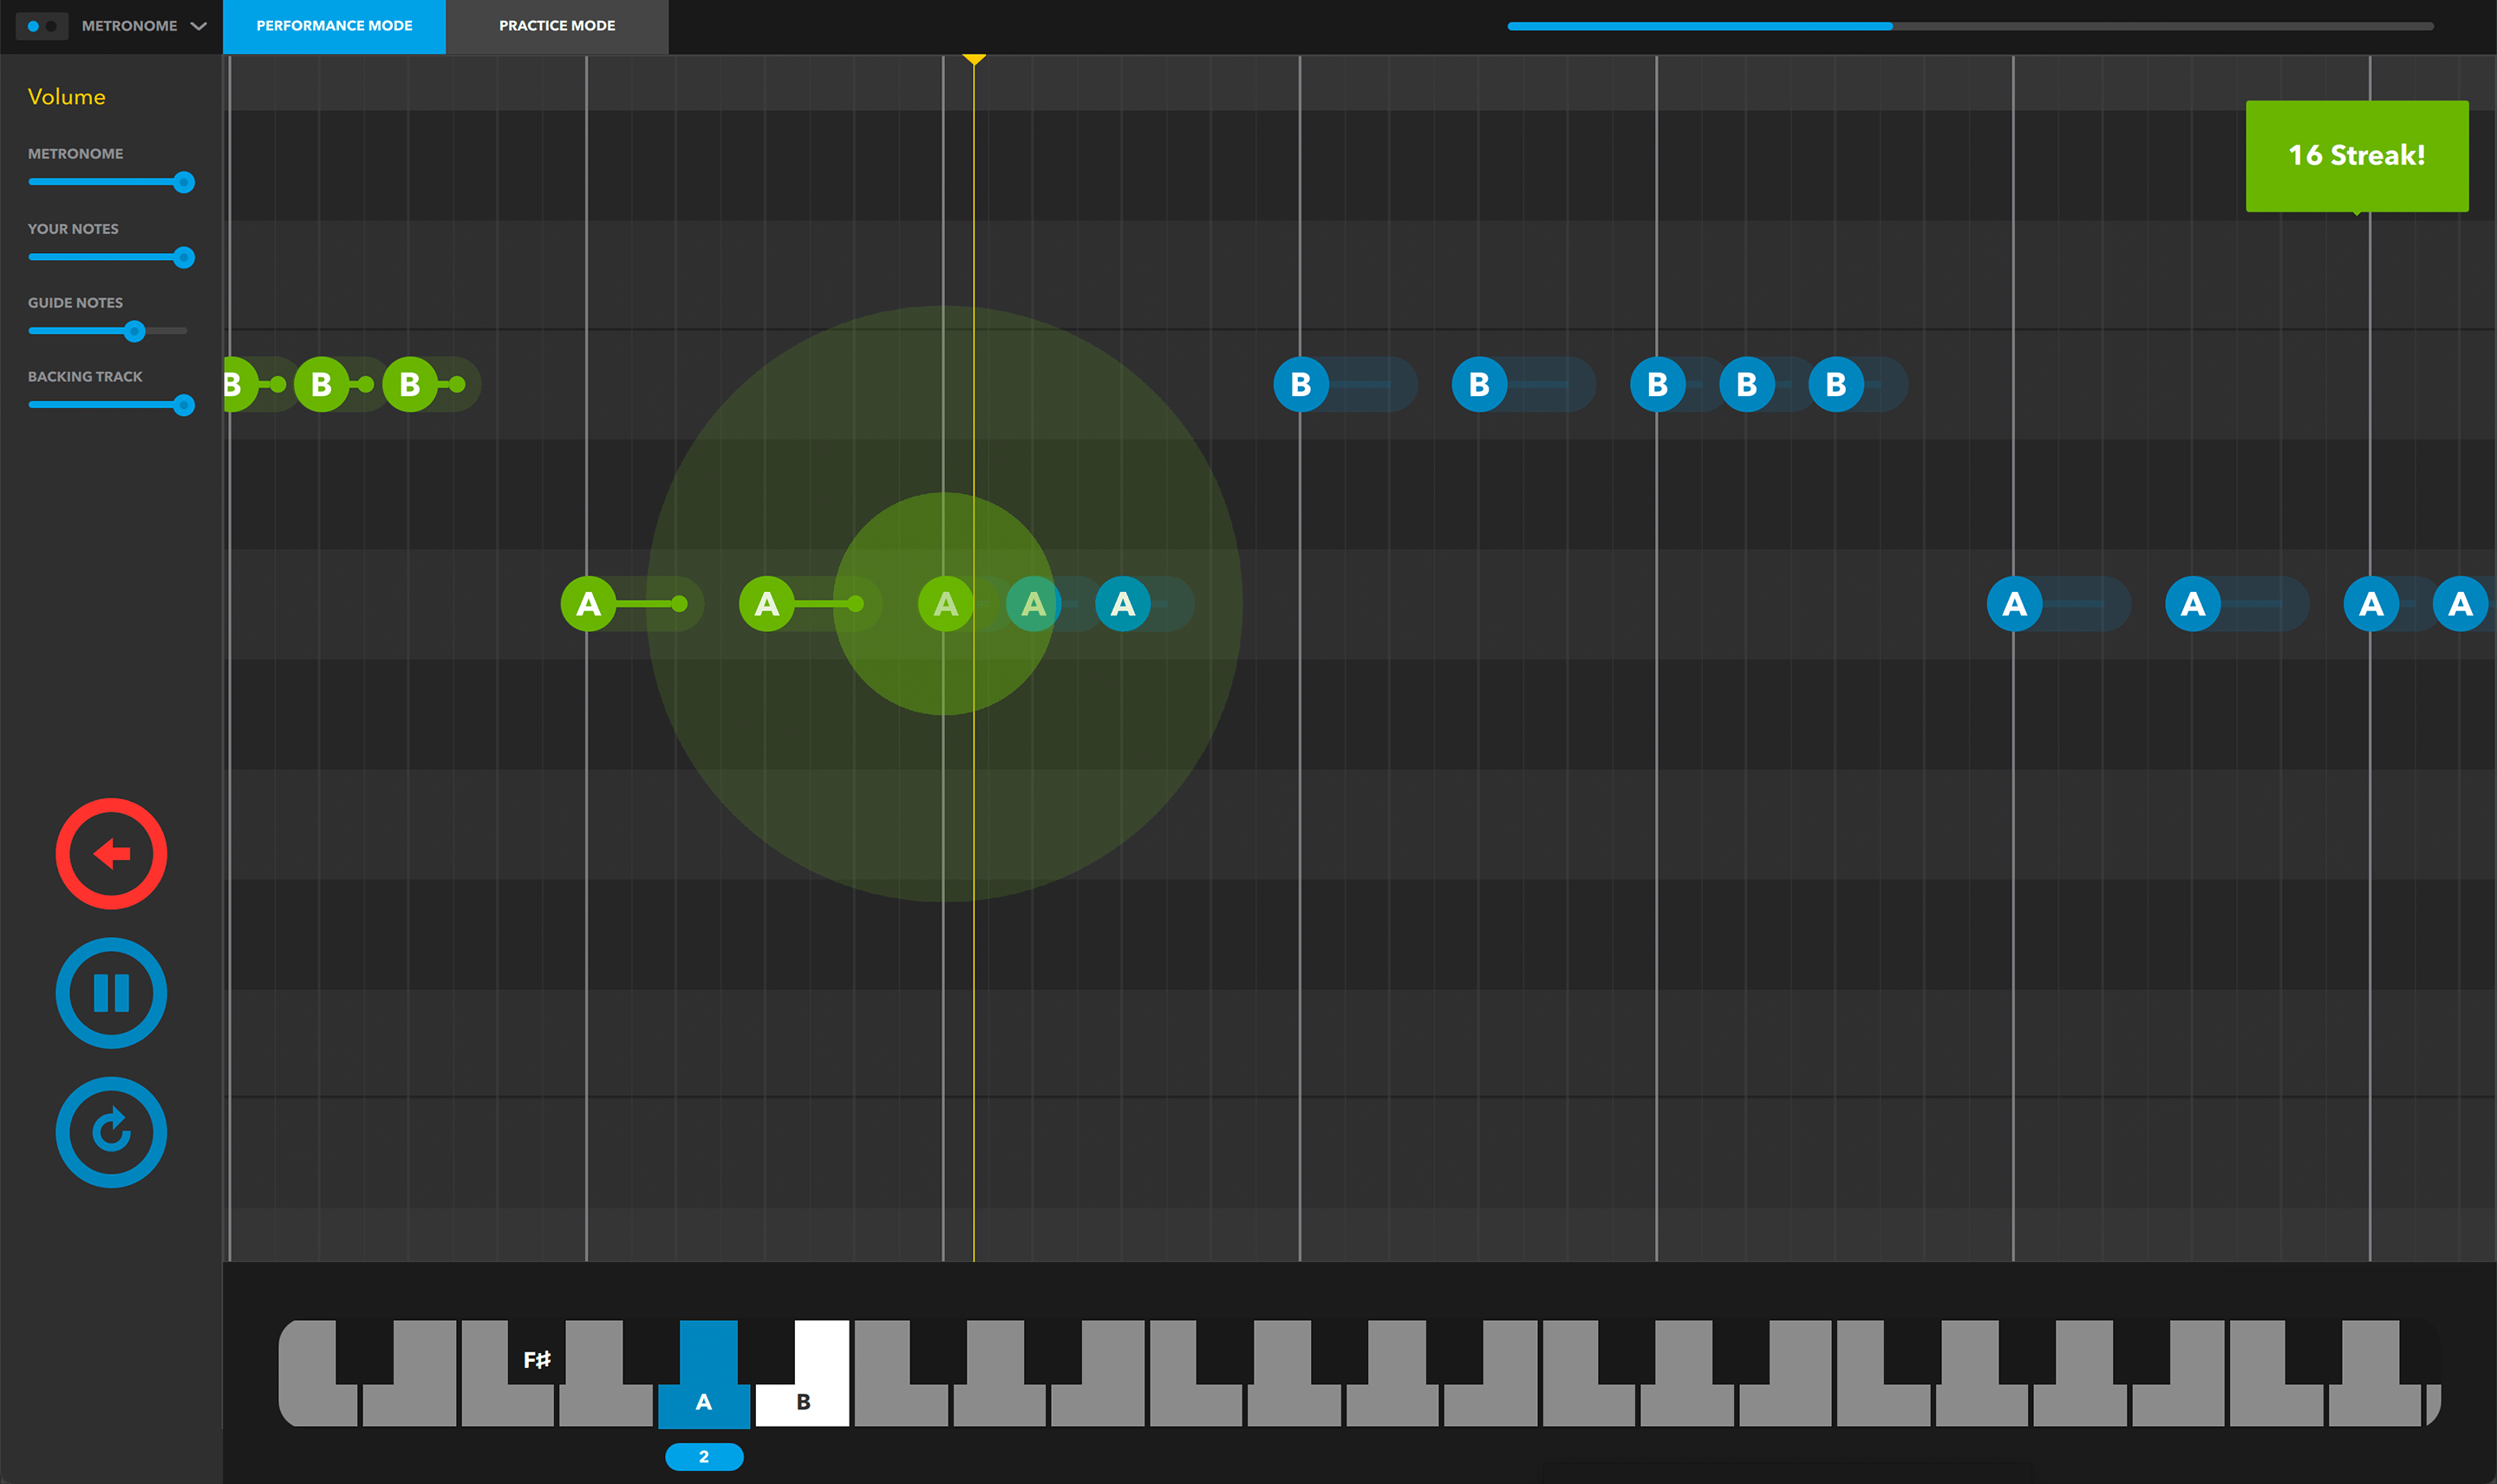This screenshot has width=2497, height=1484.
Task: Click the yellow playhead marker
Action: [974, 60]
